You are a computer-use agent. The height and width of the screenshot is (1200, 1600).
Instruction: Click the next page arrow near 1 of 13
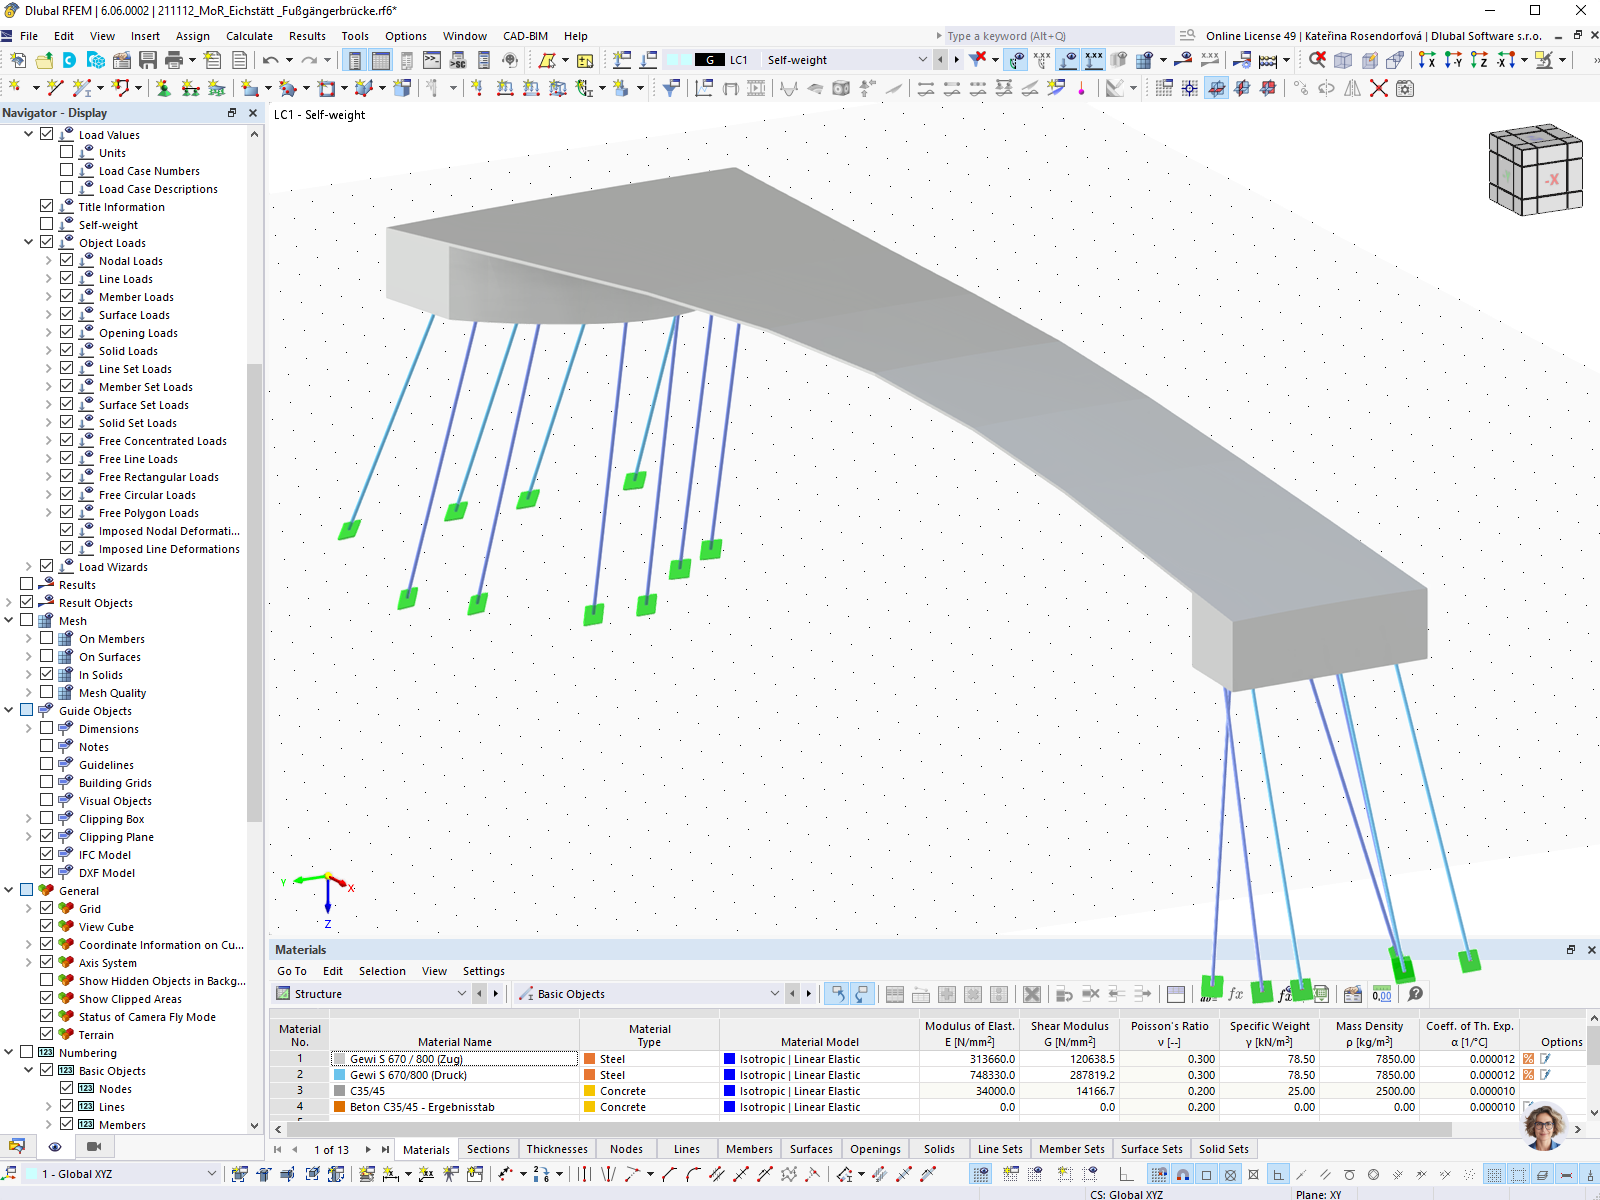(x=366, y=1149)
